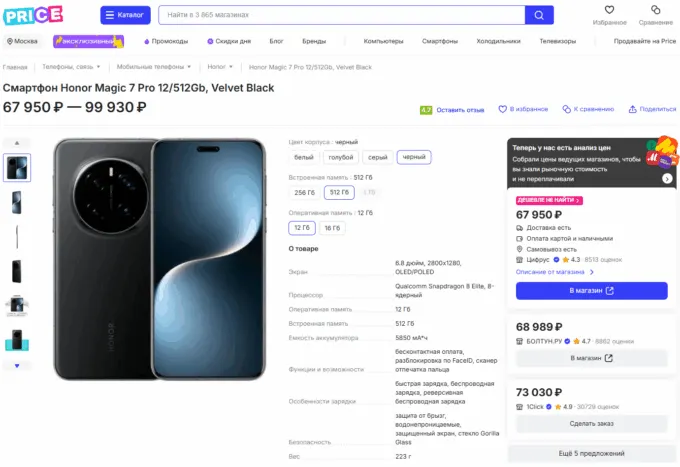Open Сравнение icon in header
The width and height of the screenshot is (680, 467).
point(656,10)
